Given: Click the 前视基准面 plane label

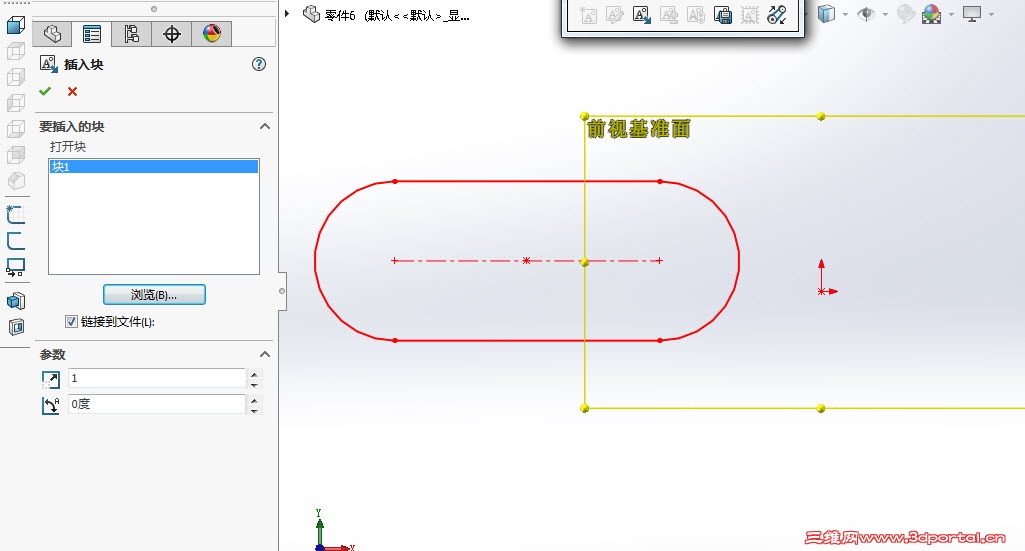Looking at the screenshot, I should [638, 129].
